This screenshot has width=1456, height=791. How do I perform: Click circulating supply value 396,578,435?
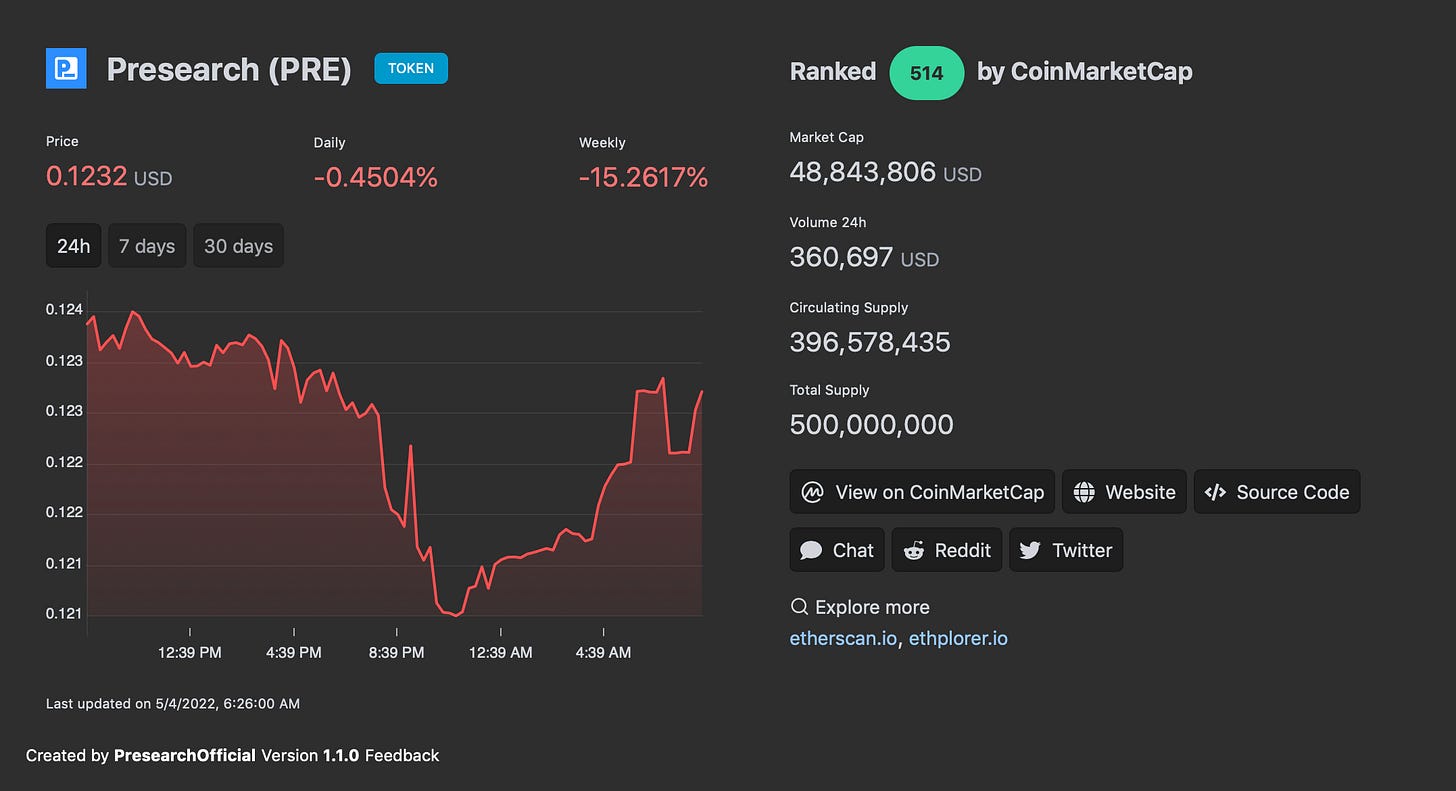[x=870, y=342]
